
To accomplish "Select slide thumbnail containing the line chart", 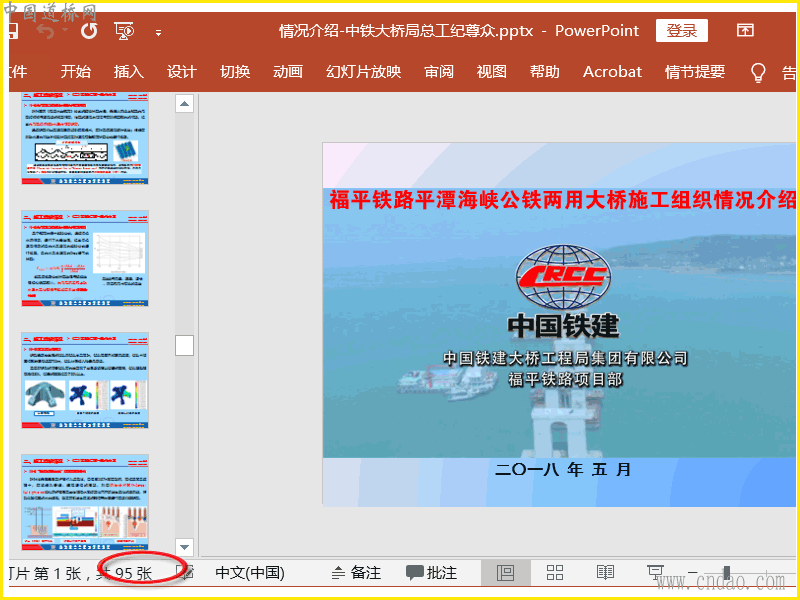I will coord(85,258).
